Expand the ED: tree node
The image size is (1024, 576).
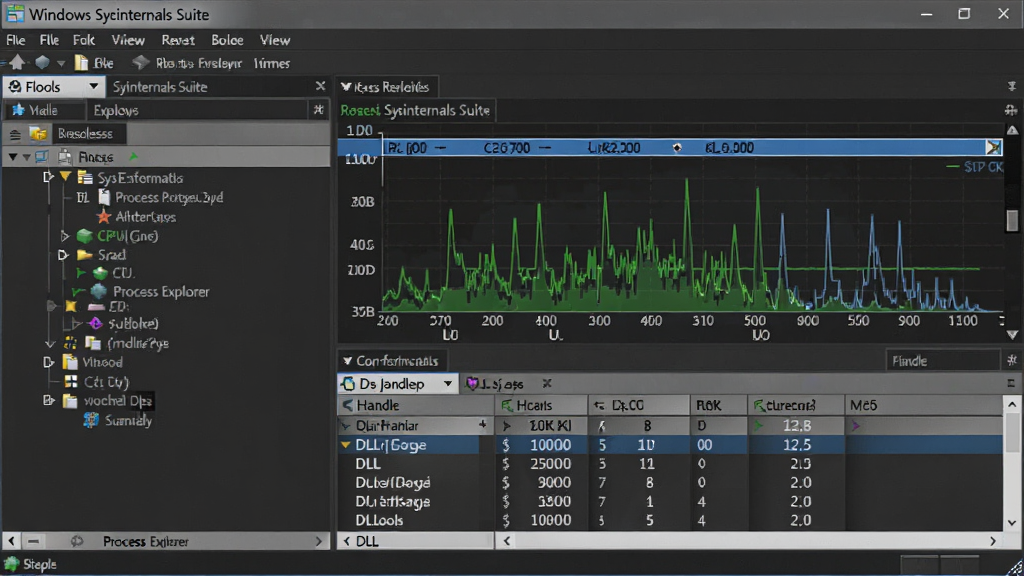click(x=52, y=306)
